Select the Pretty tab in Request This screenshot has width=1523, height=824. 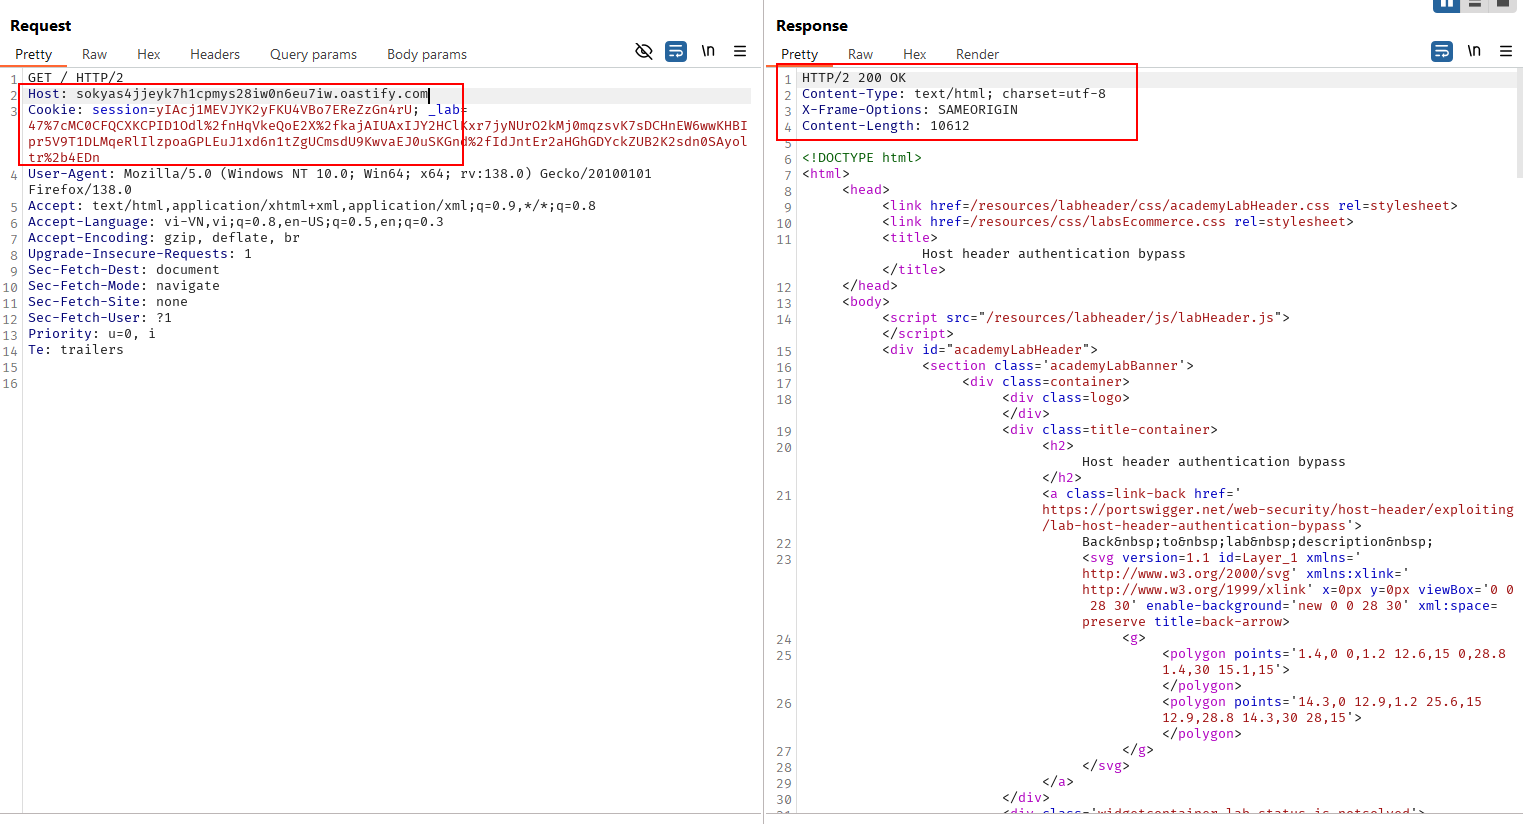[x=33, y=54]
